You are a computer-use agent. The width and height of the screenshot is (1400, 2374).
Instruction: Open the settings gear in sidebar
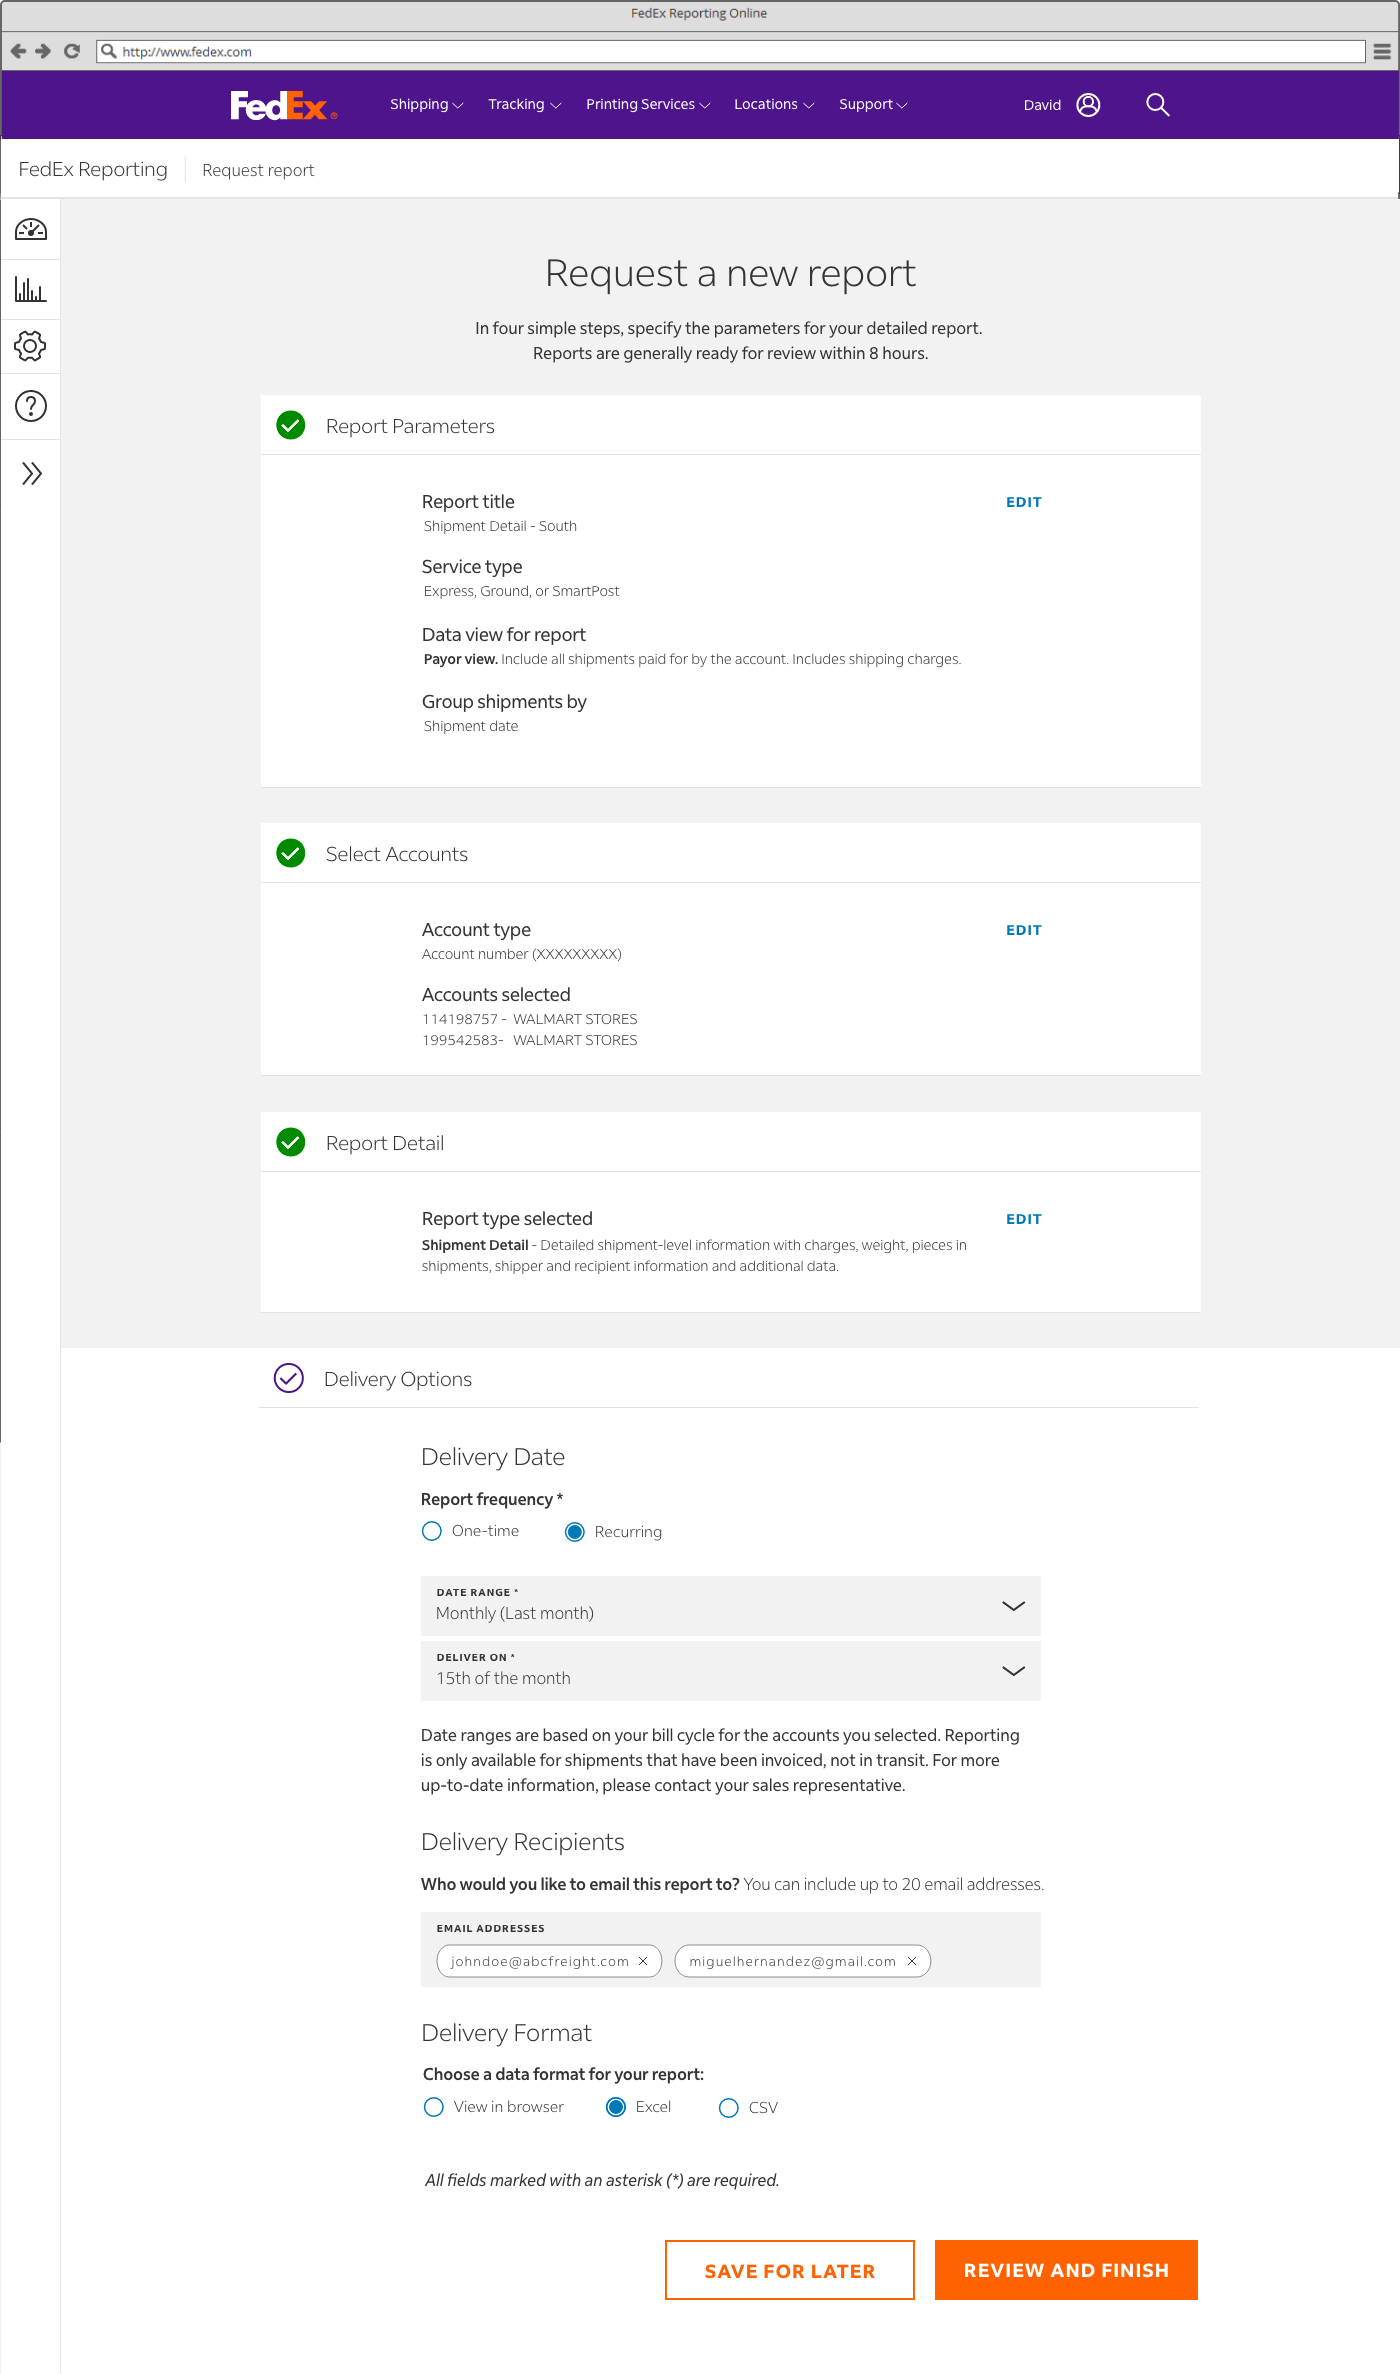(31, 347)
